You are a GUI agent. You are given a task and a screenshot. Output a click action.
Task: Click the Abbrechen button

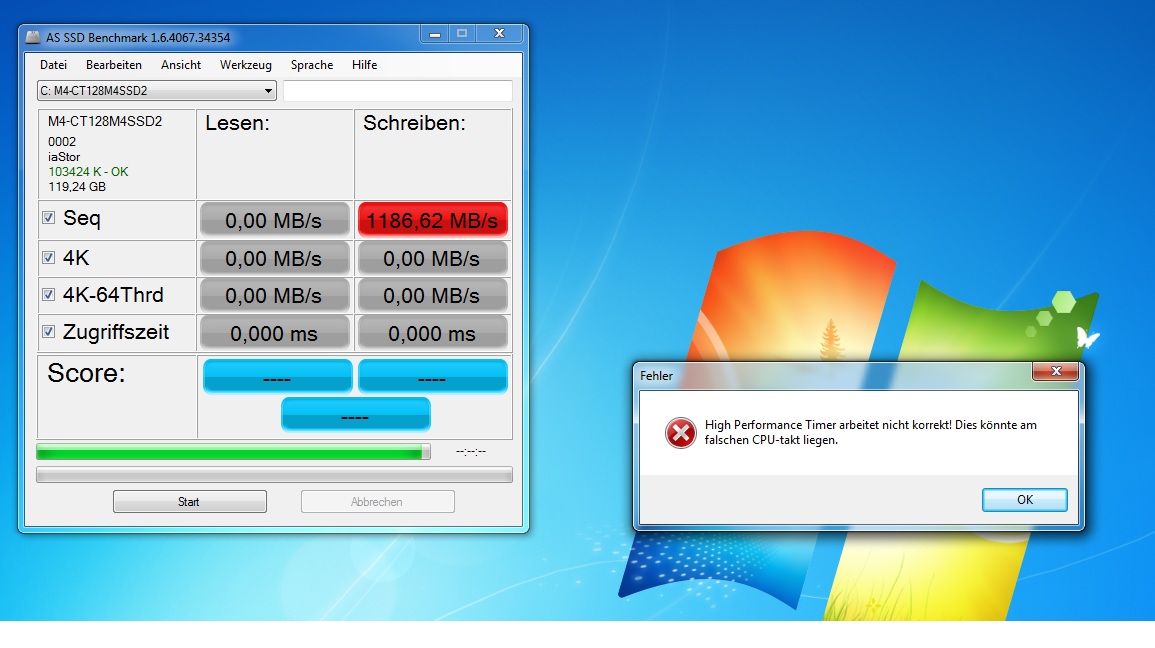point(377,501)
